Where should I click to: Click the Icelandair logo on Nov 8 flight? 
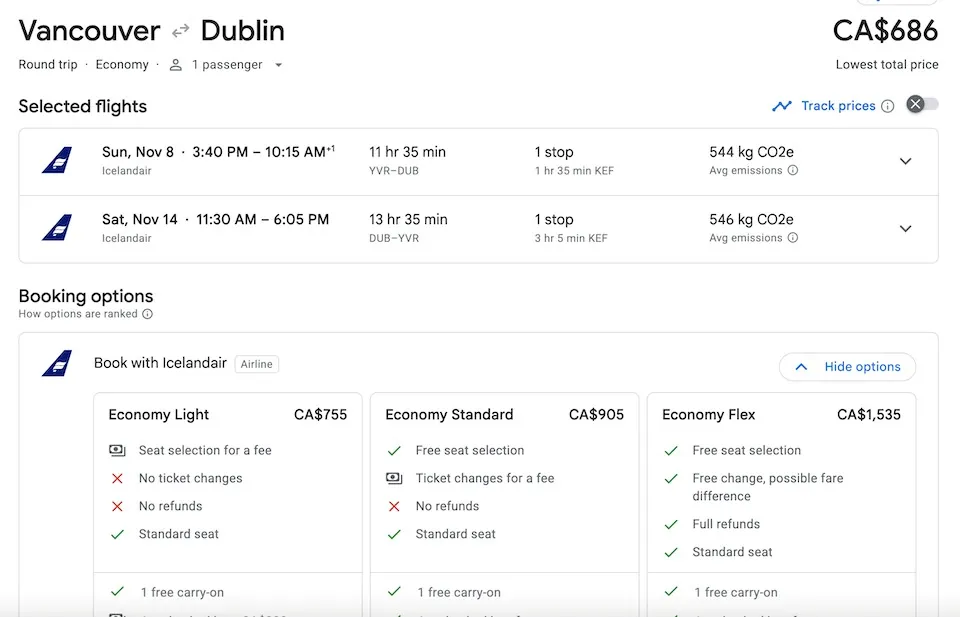[57, 160]
